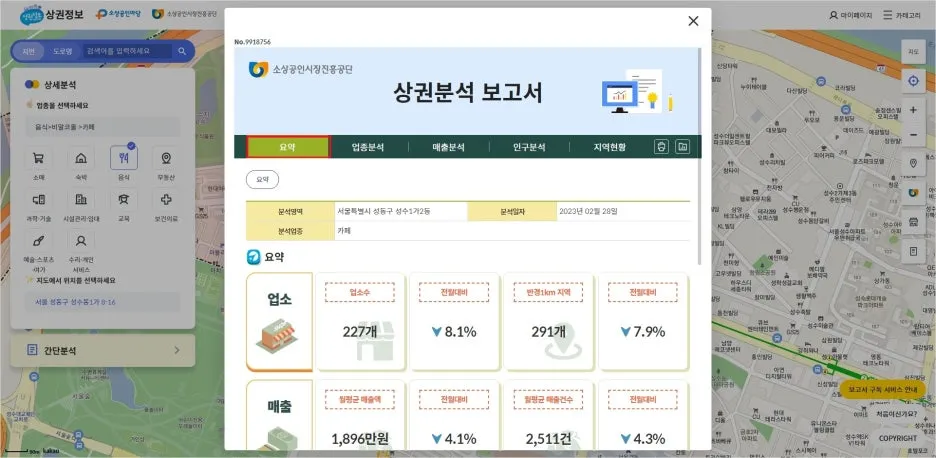This screenshot has height=458, width=936.
Task: Click the 2023년 02월 28일 analysis date
Action: click(x=588, y=211)
